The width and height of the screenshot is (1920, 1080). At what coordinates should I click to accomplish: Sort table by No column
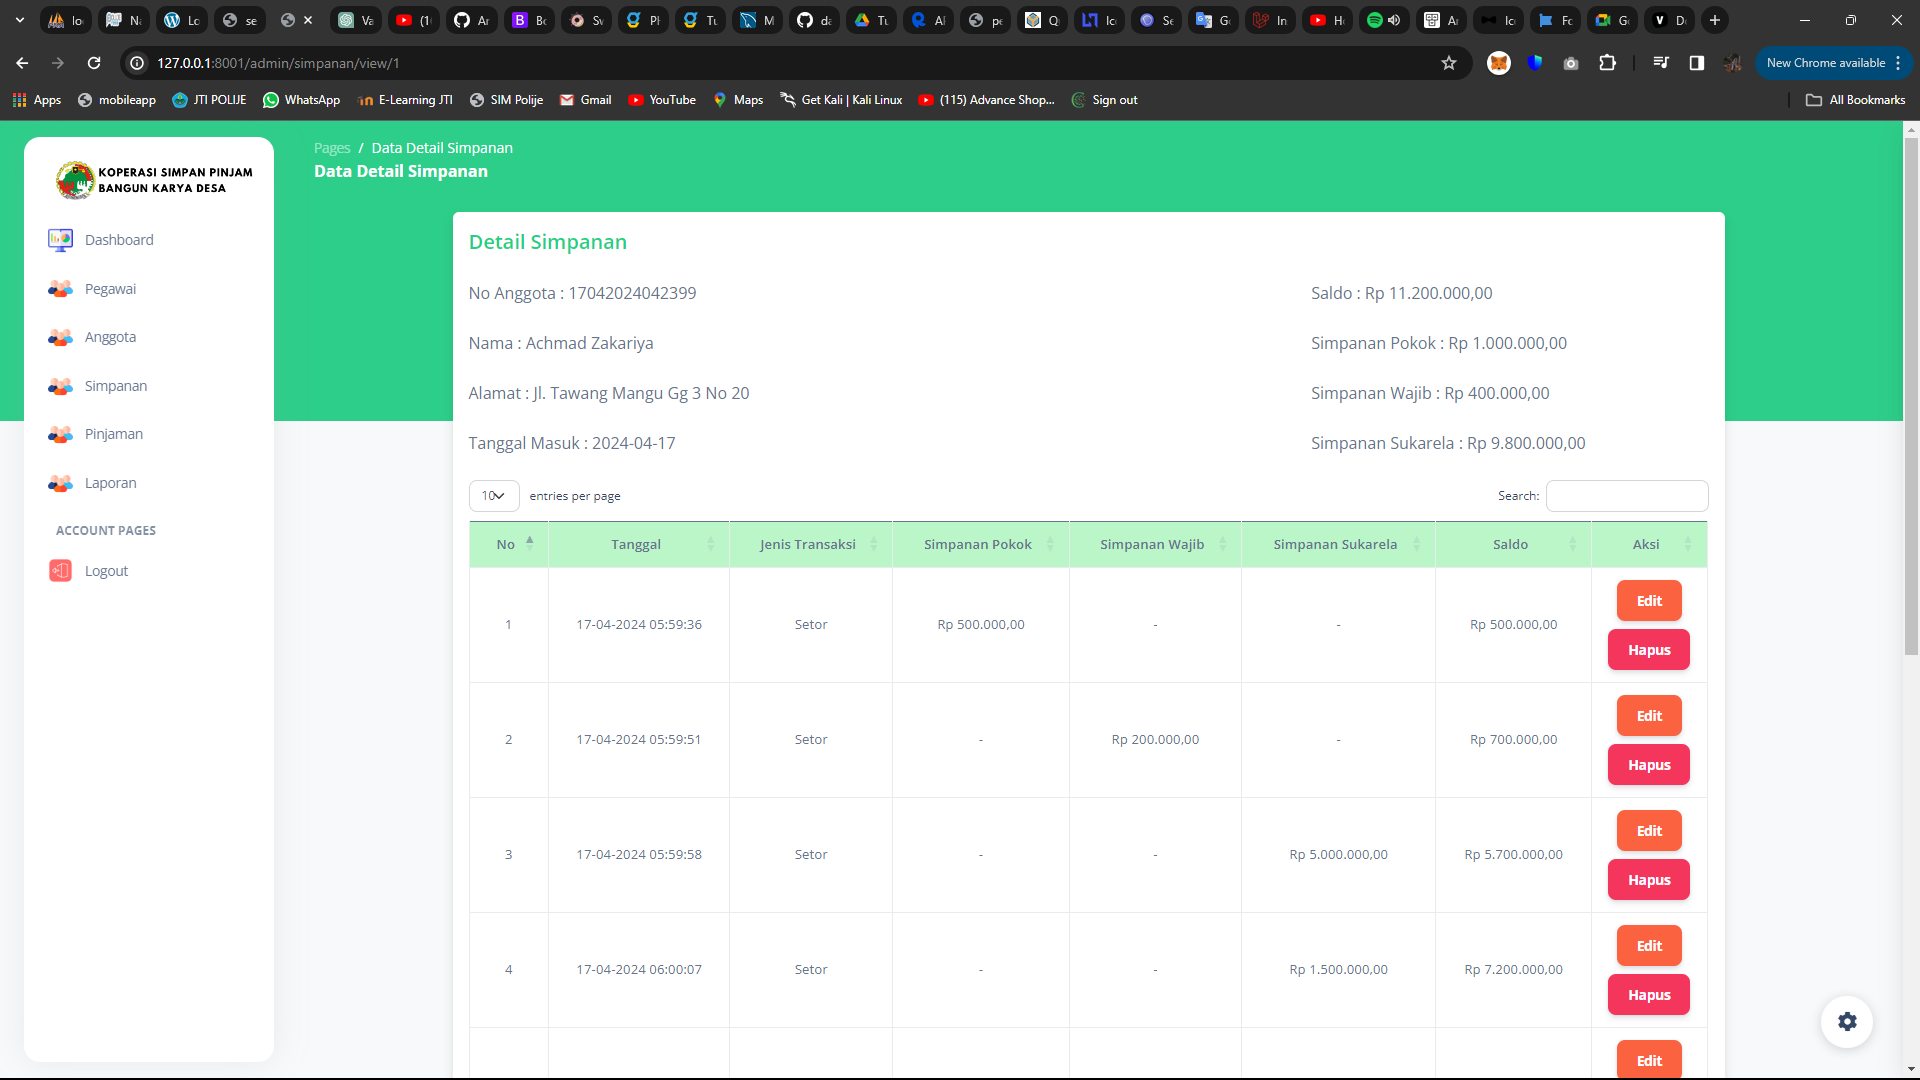click(x=509, y=544)
